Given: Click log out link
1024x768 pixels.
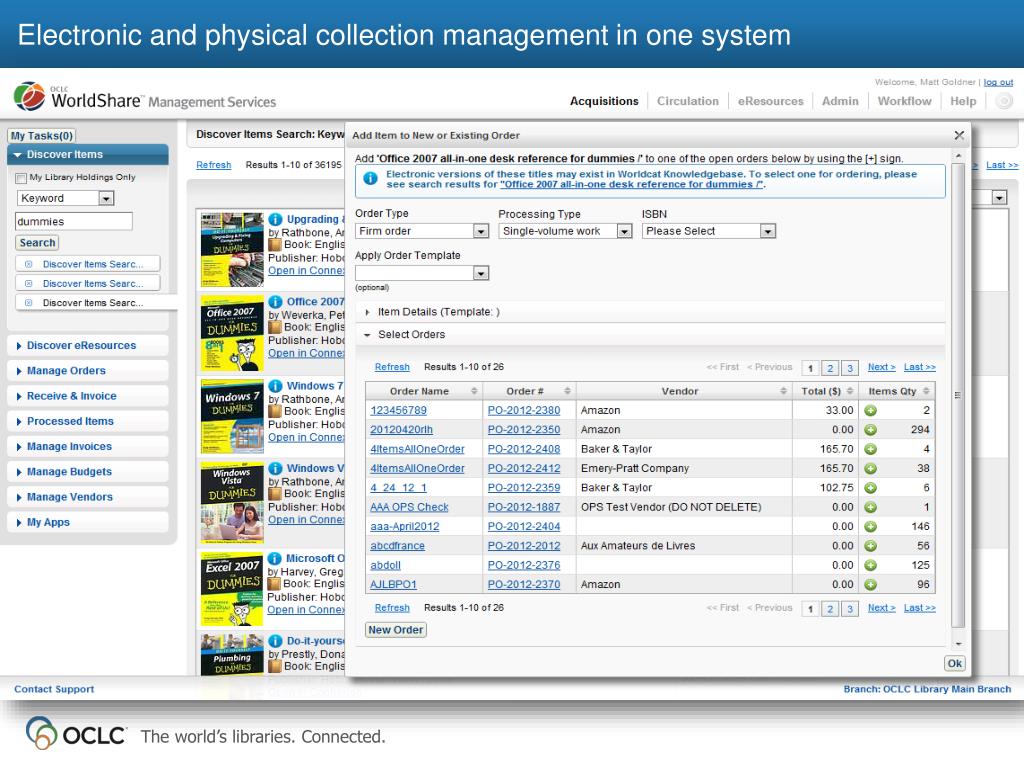Looking at the screenshot, I should tap(999, 82).
